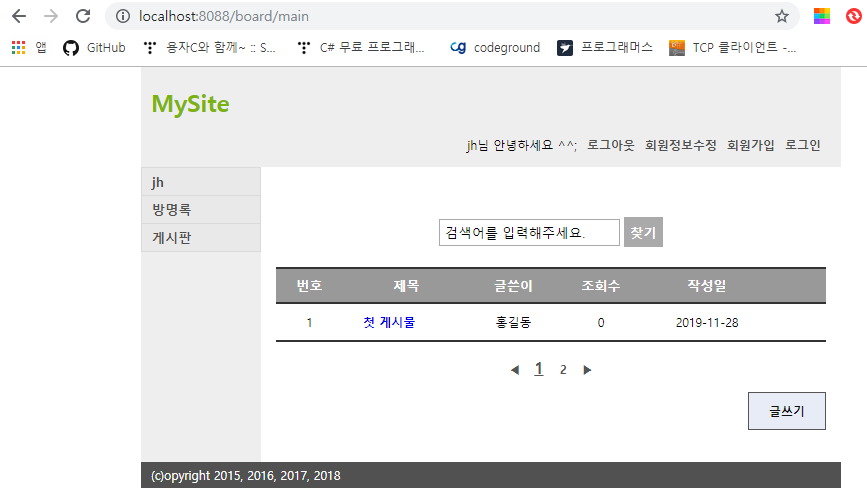Open the 회원가입 sign-up link

click(751, 145)
